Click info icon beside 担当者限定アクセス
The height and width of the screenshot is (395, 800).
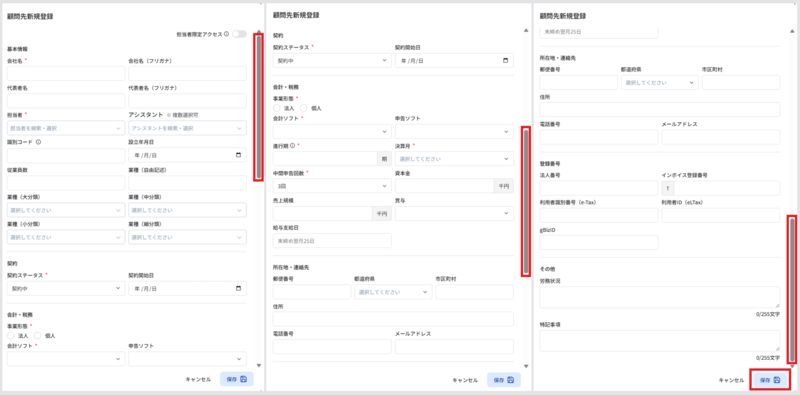click(x=227, y=34)
